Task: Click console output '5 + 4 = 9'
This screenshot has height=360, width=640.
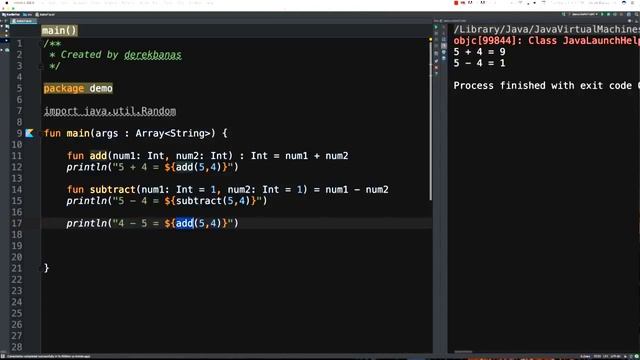Action: [x=479, y=52]
